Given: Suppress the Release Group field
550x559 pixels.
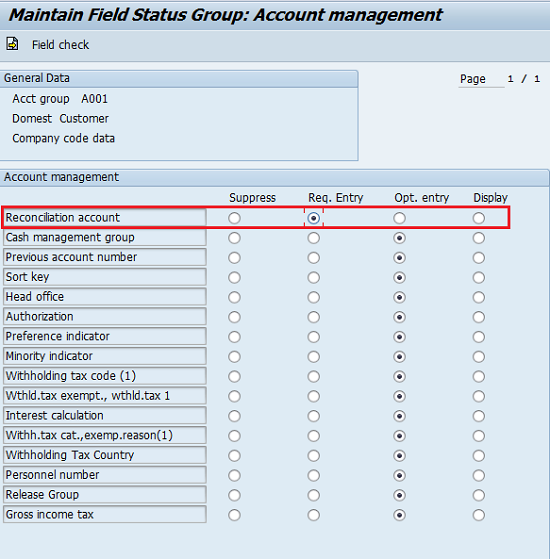Looking at the screenshot, I should (234, 495).
